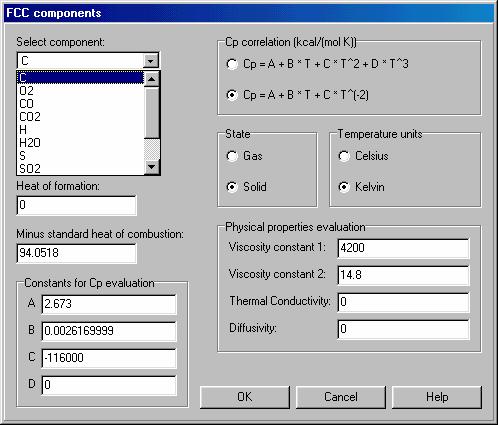498x425 pixels.
Task: Click the component list scrollbar thumb
Action: [x=152, y=112]
